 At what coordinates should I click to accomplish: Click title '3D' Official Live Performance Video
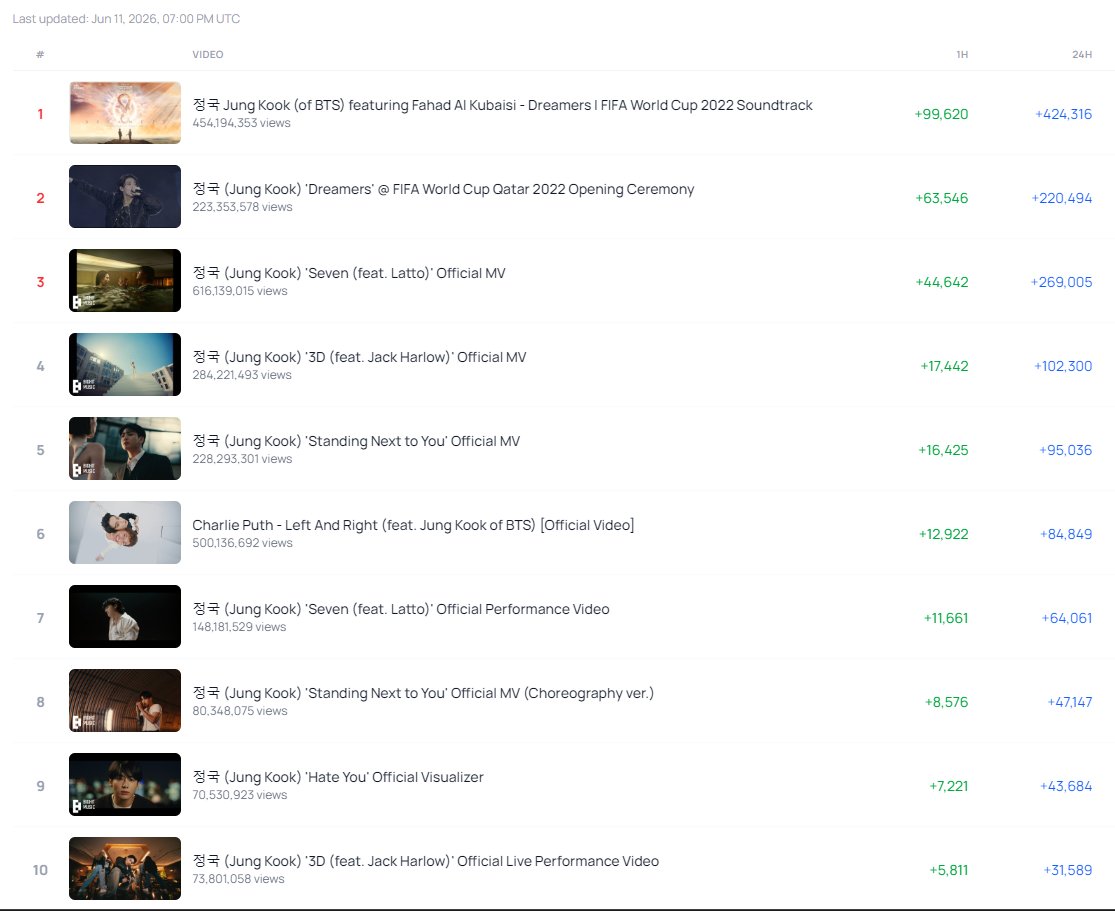tap(425, 860)
